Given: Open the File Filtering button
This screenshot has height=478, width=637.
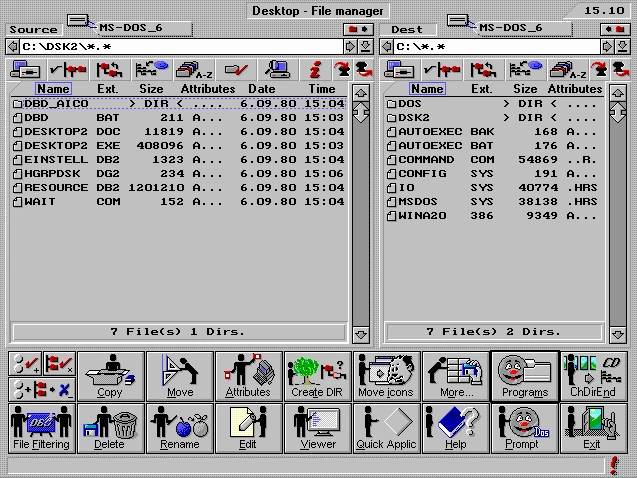Looking at the screenshot, I should [42, 428].
